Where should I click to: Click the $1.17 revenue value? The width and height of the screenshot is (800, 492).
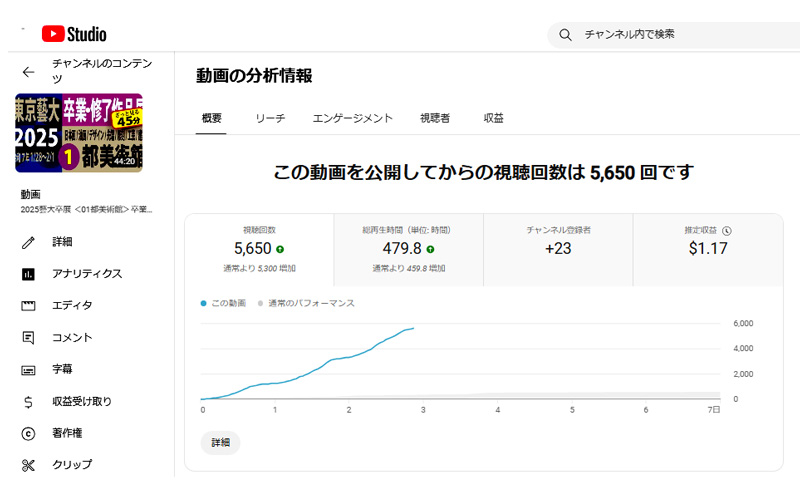(x=708, y=249)
